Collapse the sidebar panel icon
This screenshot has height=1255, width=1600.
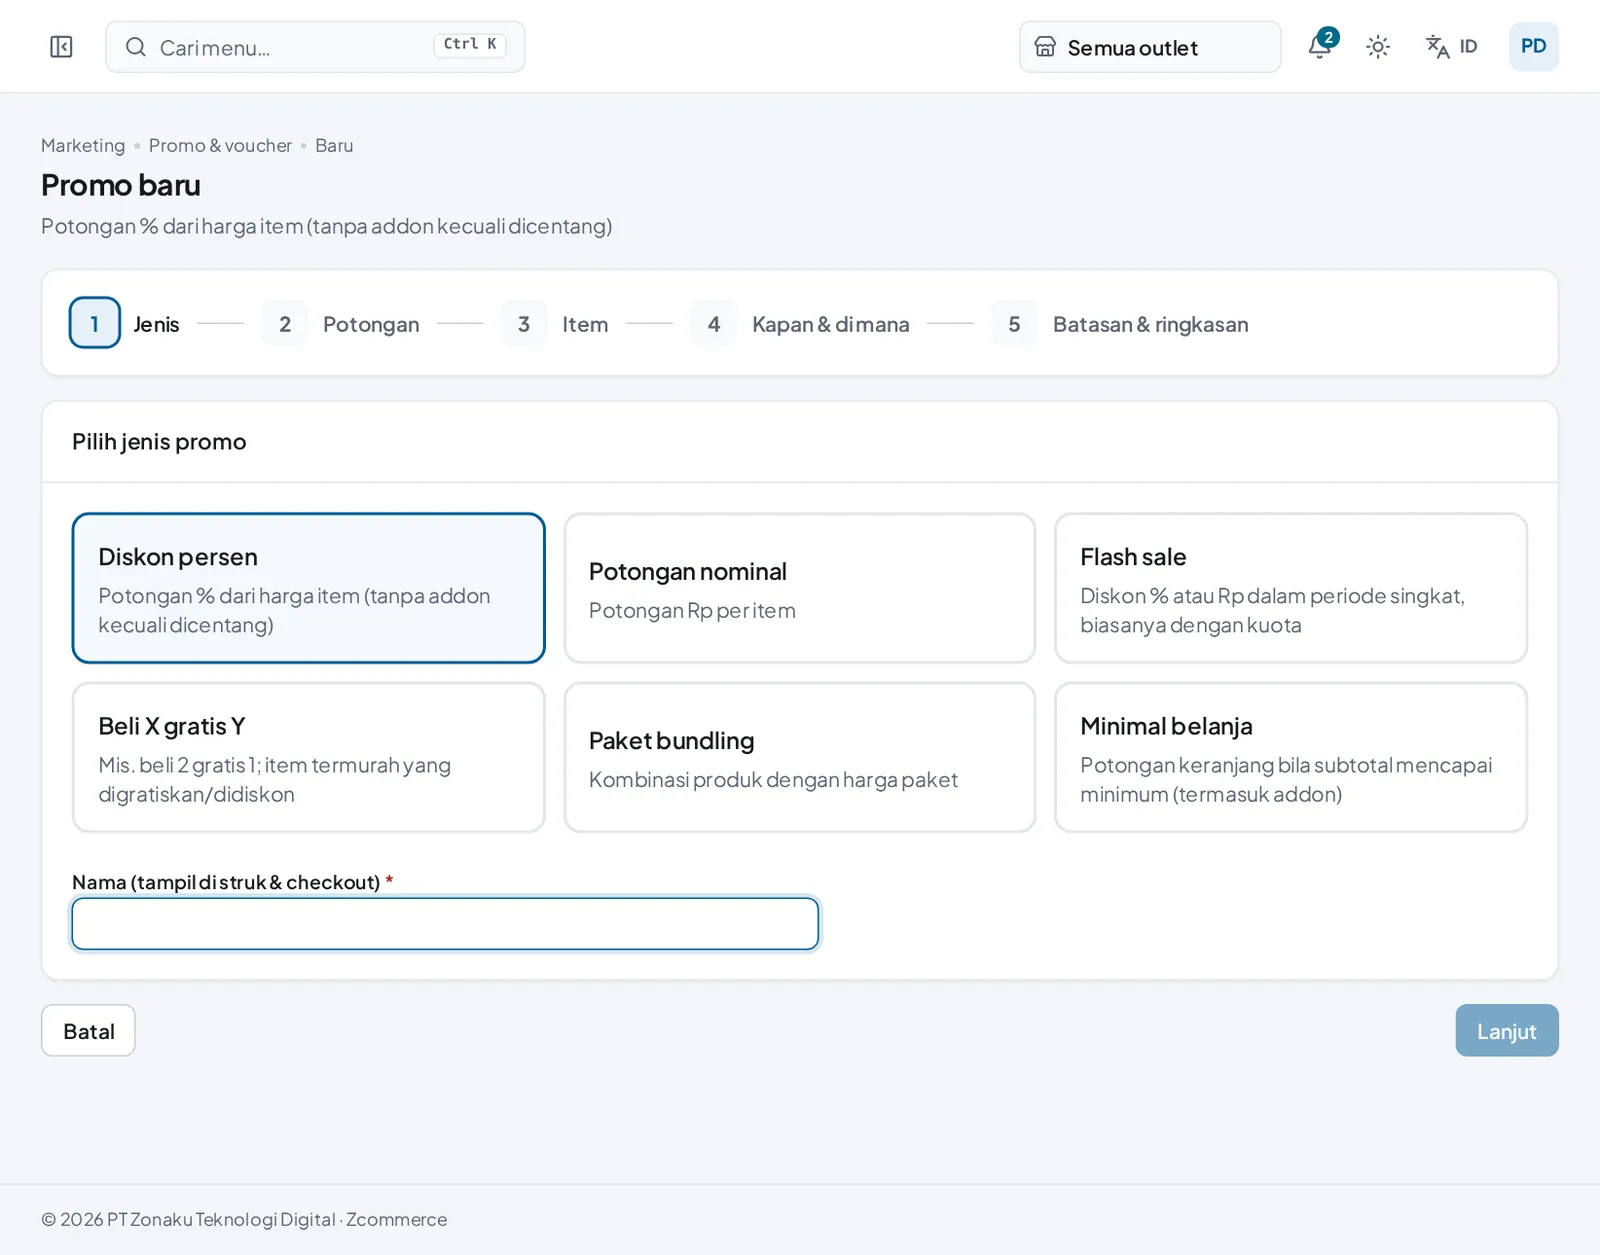coord(61,47)
